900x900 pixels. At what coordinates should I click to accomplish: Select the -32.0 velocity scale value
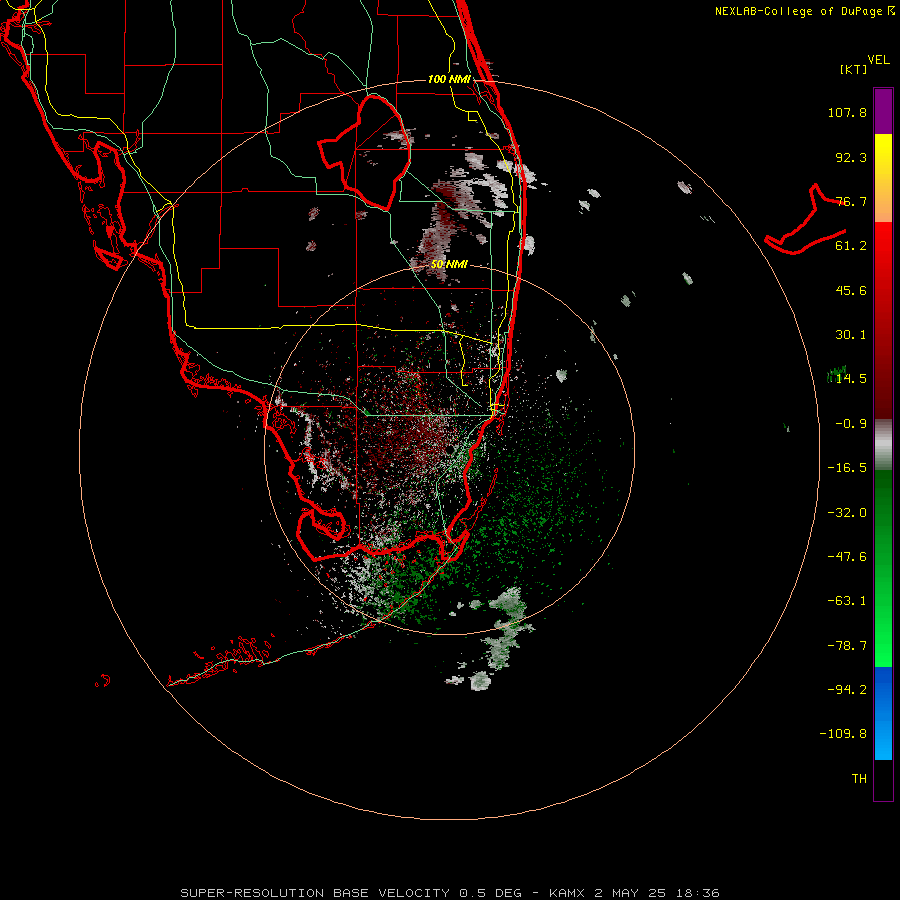coord(847,513)
